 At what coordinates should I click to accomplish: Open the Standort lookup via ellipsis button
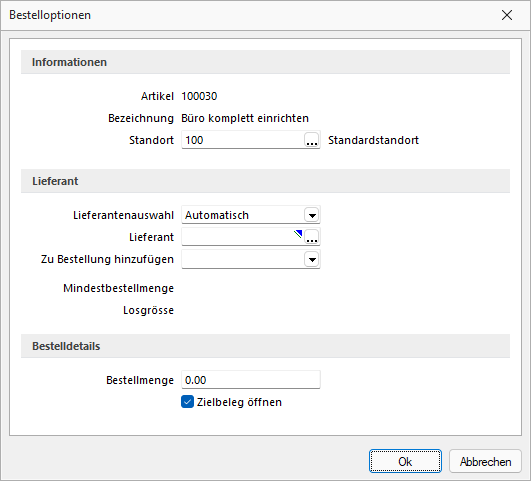312,140
